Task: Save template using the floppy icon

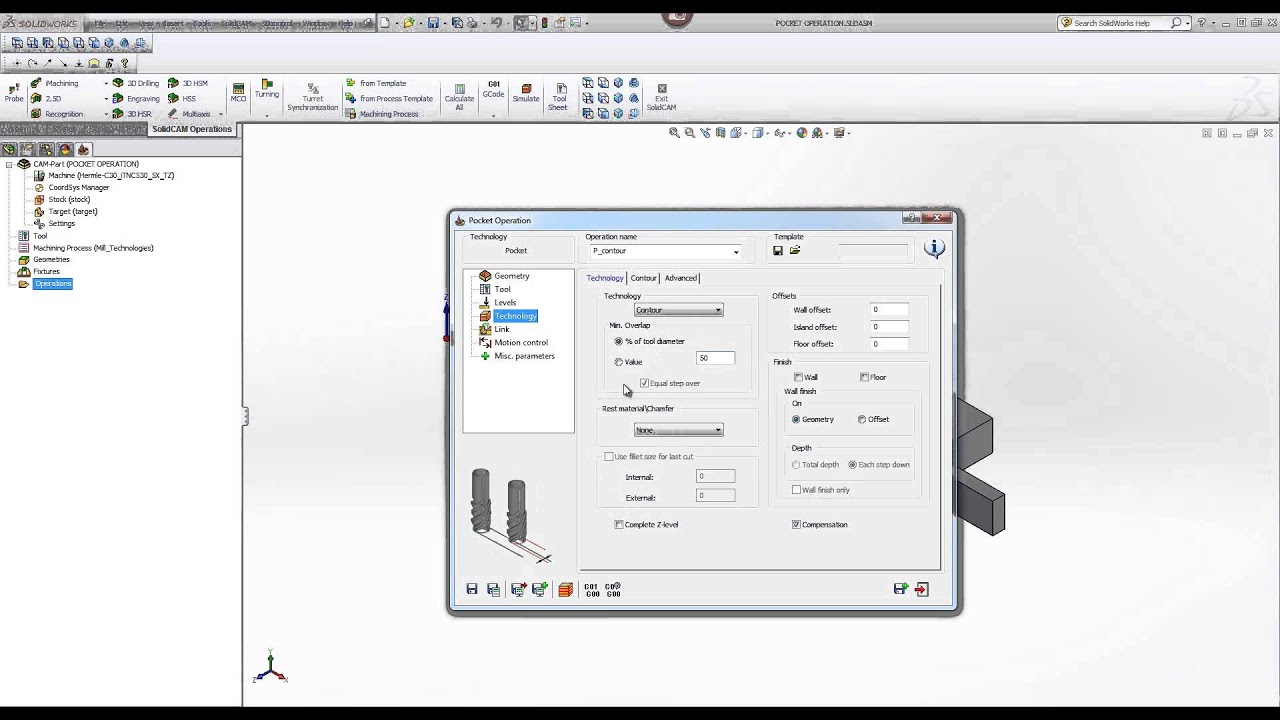Action: (778, 251)
